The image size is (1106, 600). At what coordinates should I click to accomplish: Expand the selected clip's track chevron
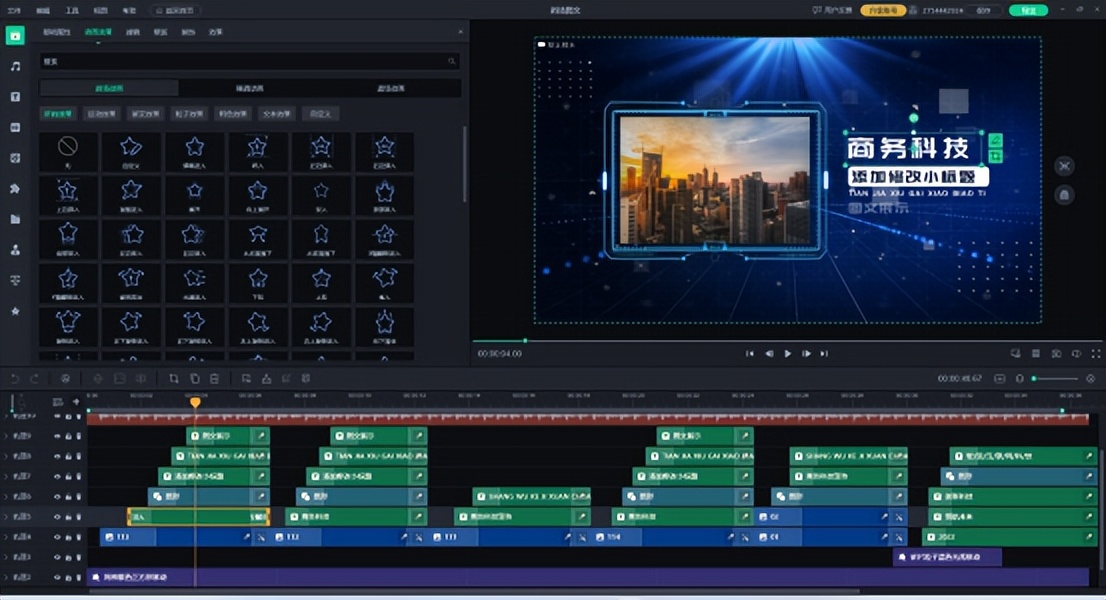pos(6,517)
